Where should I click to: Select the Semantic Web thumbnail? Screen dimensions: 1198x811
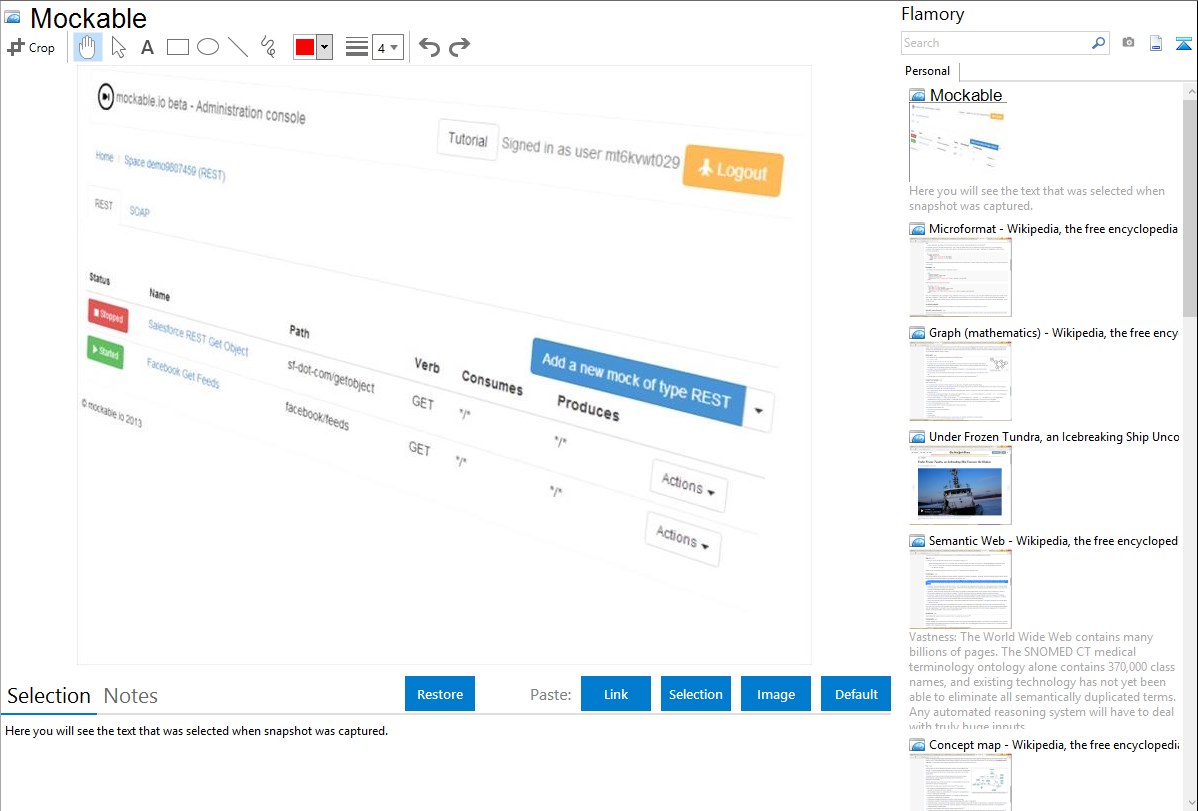point(960,589)
